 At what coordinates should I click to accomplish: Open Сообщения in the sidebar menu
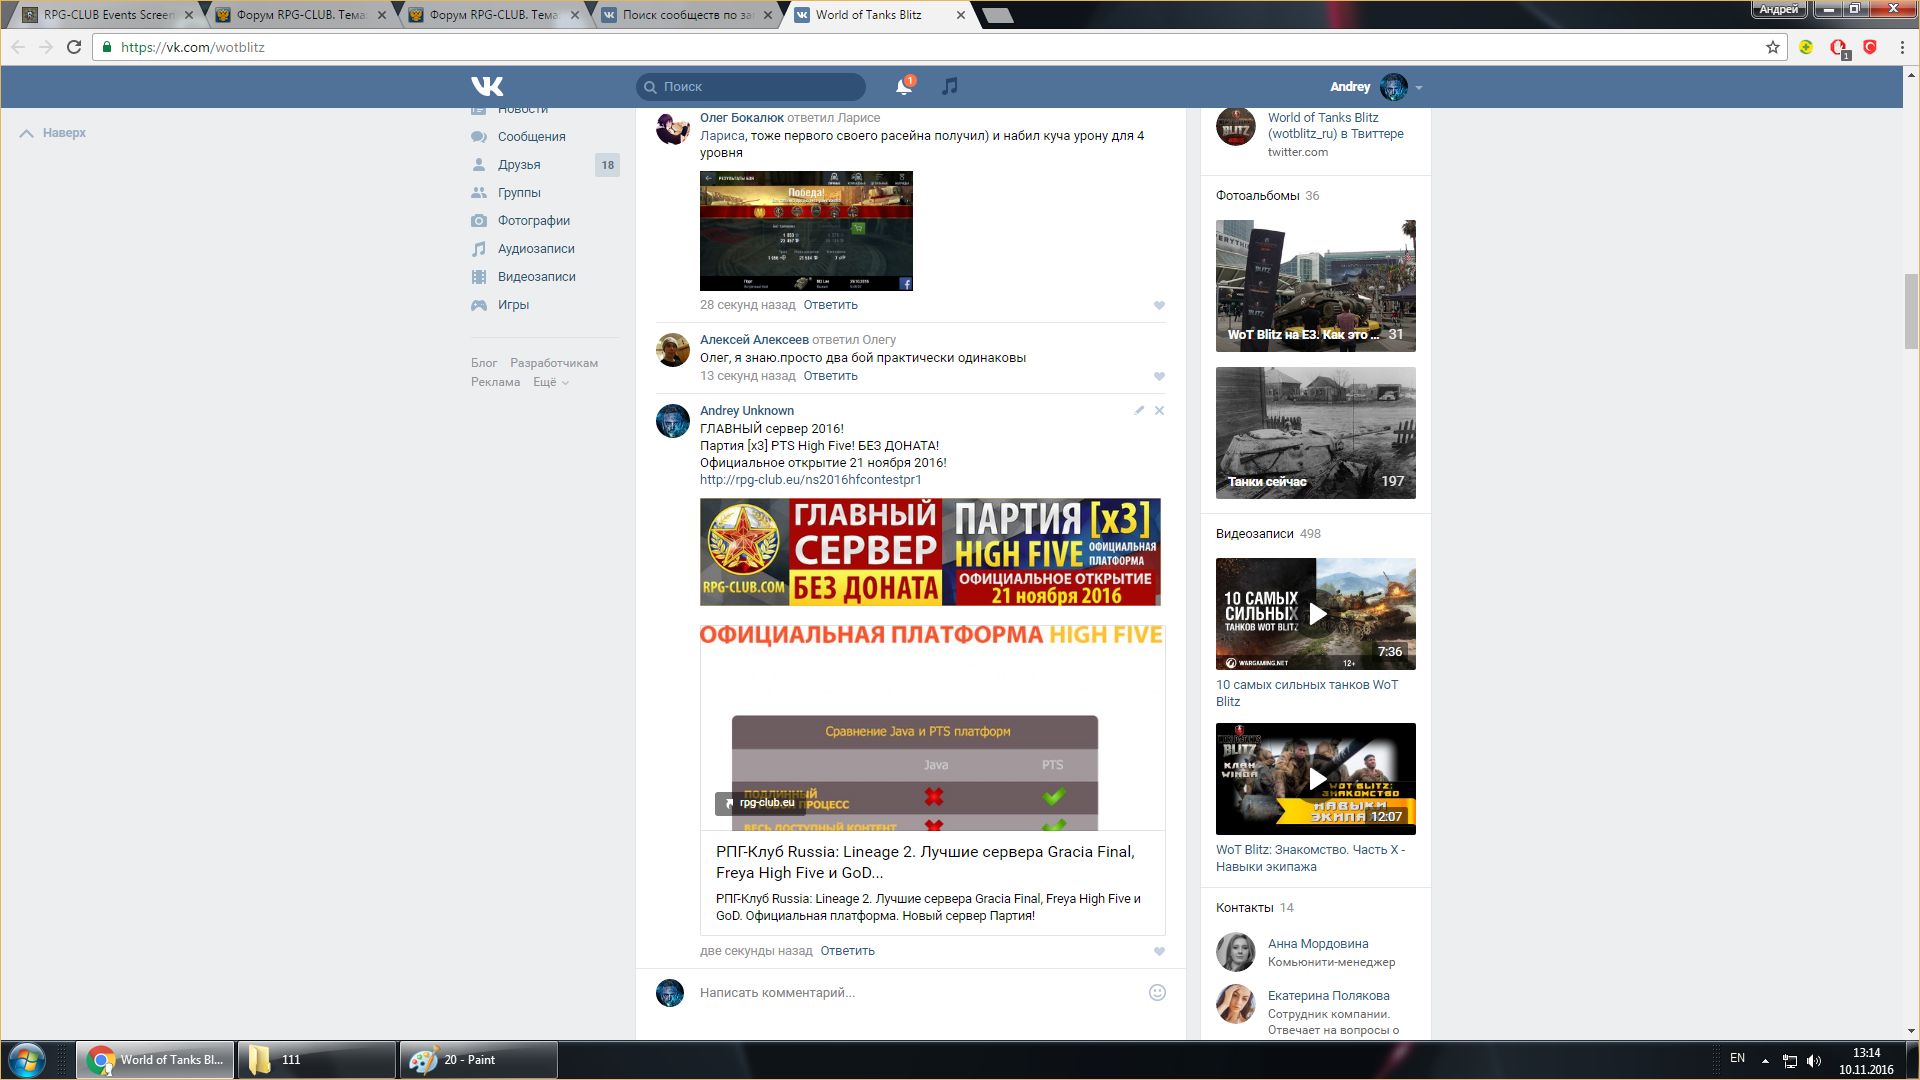click(532, 137)
